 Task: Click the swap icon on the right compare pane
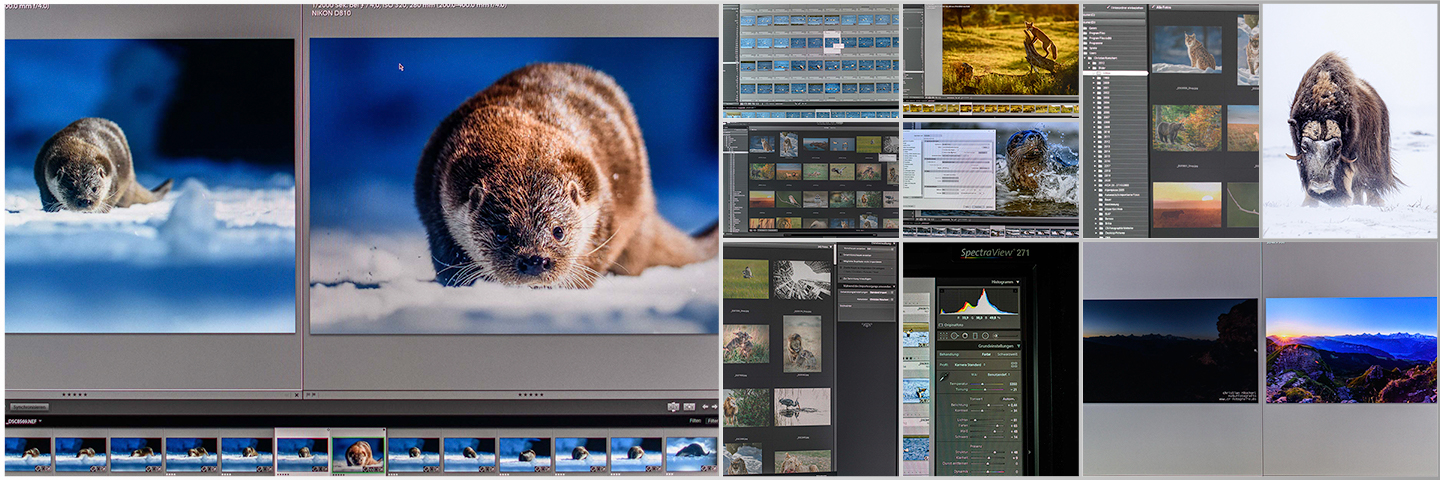[673, 407]
